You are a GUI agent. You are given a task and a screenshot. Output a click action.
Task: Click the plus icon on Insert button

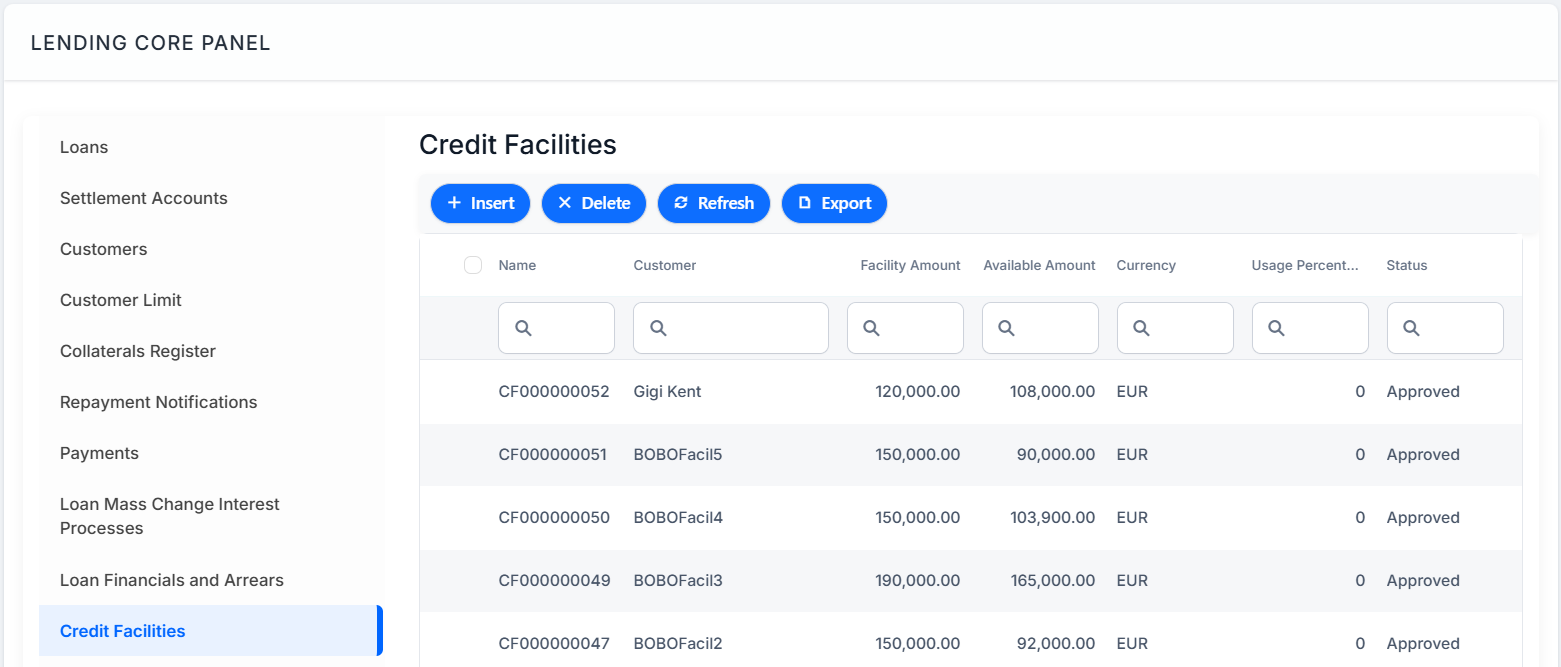pyautogui.click(x=454, y=203)
